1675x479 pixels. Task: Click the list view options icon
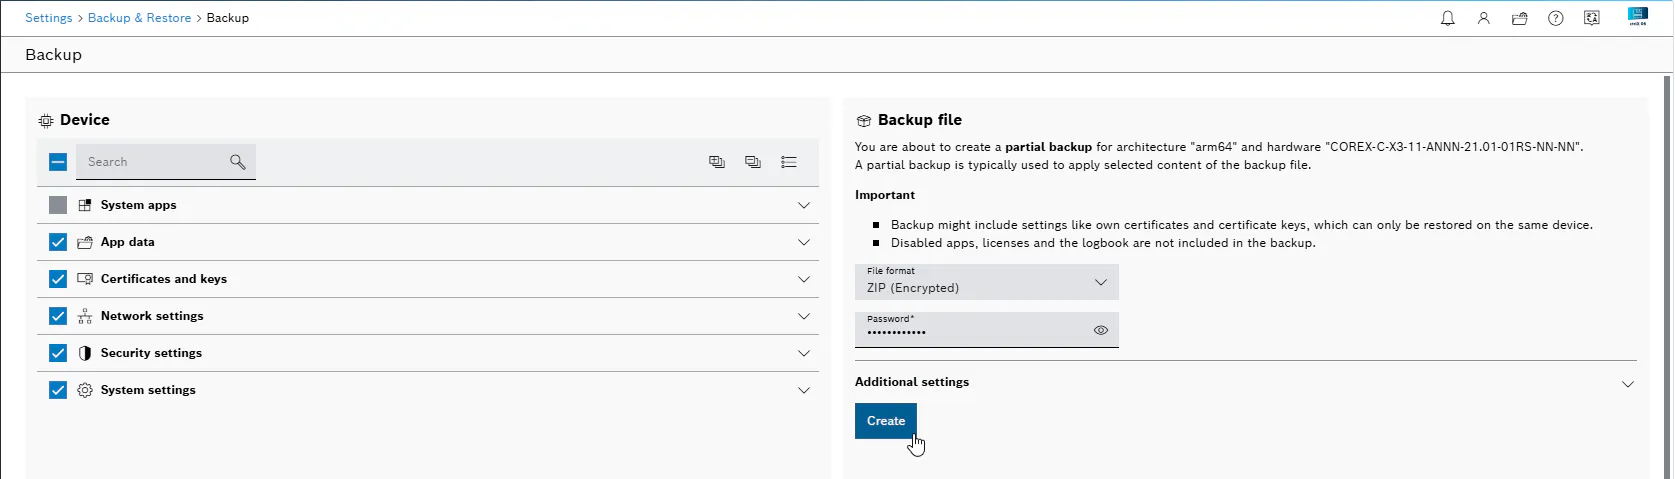point(789,162)
